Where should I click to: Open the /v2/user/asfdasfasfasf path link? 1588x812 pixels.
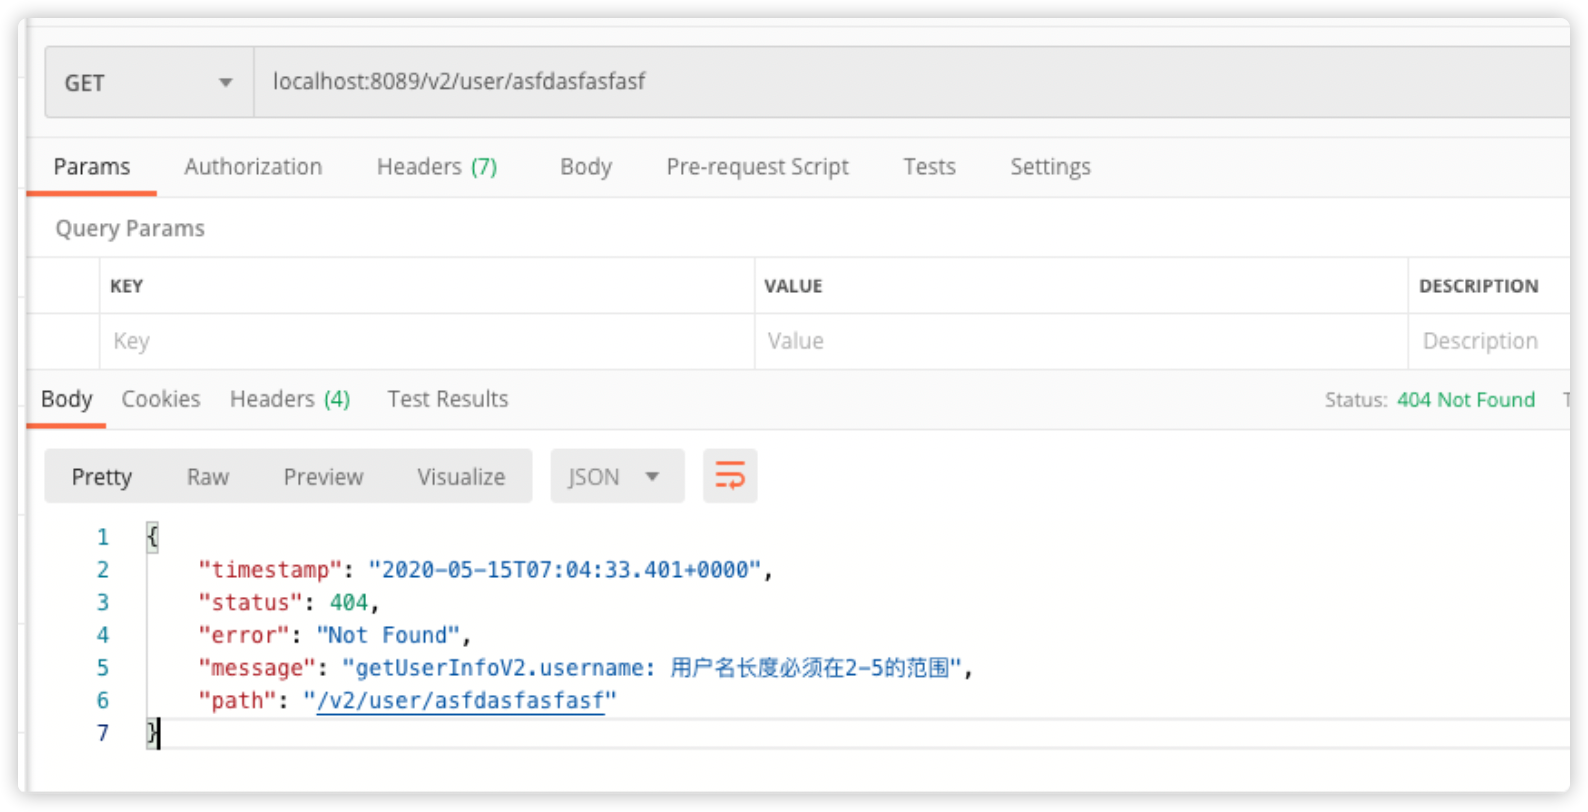coord(460,701)
